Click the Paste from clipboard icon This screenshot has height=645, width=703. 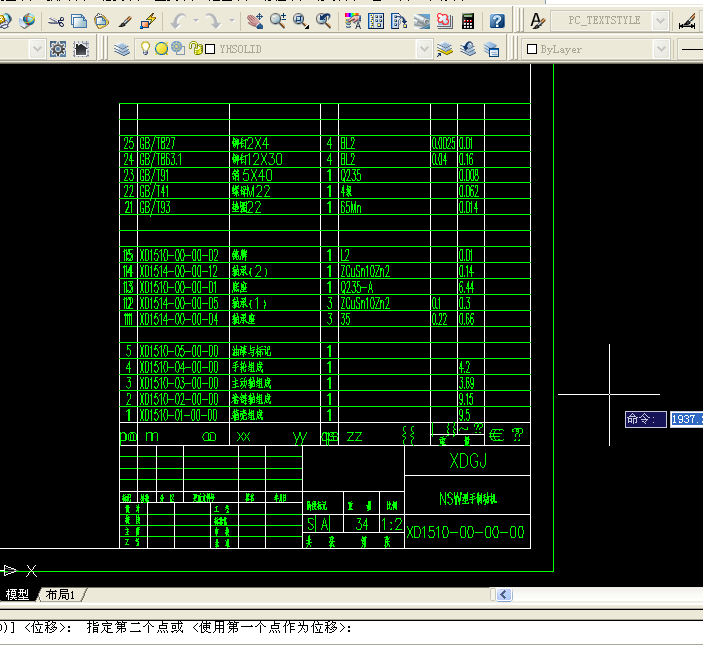click(x=101, y=21)
